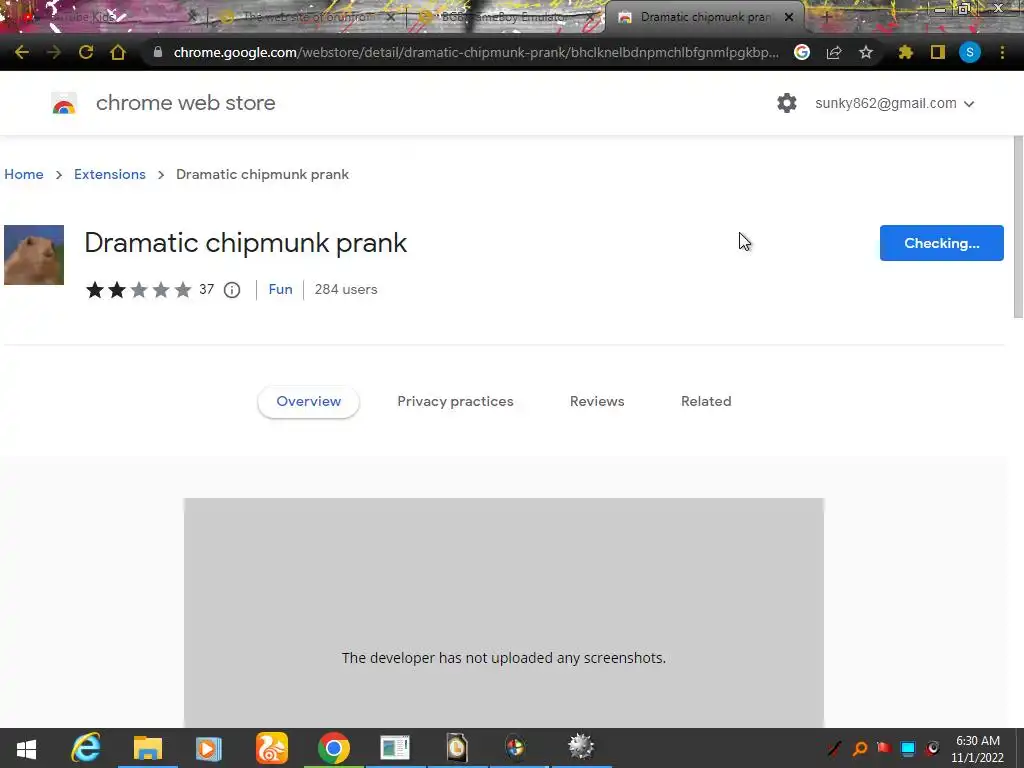1024x768 pixels.
Task: Open a new browser tab with plus
Action: point(826,18)
